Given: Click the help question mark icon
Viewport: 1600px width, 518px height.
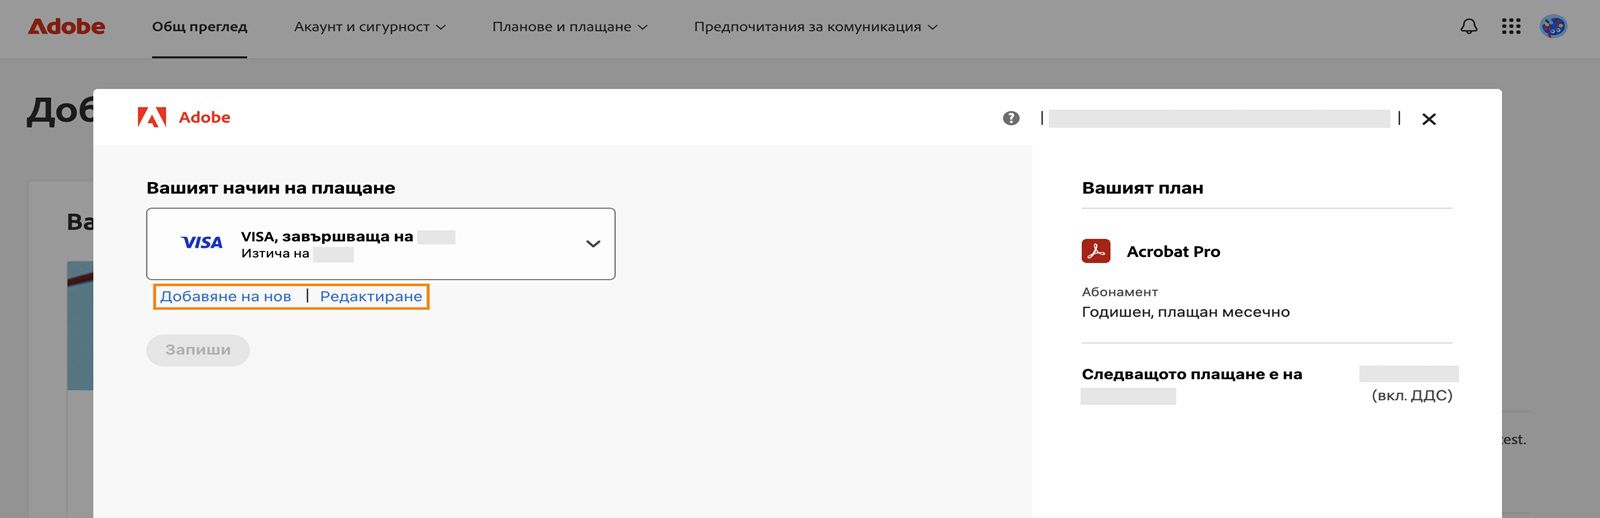Looking at the screenshot, I should click(1011, 118).
